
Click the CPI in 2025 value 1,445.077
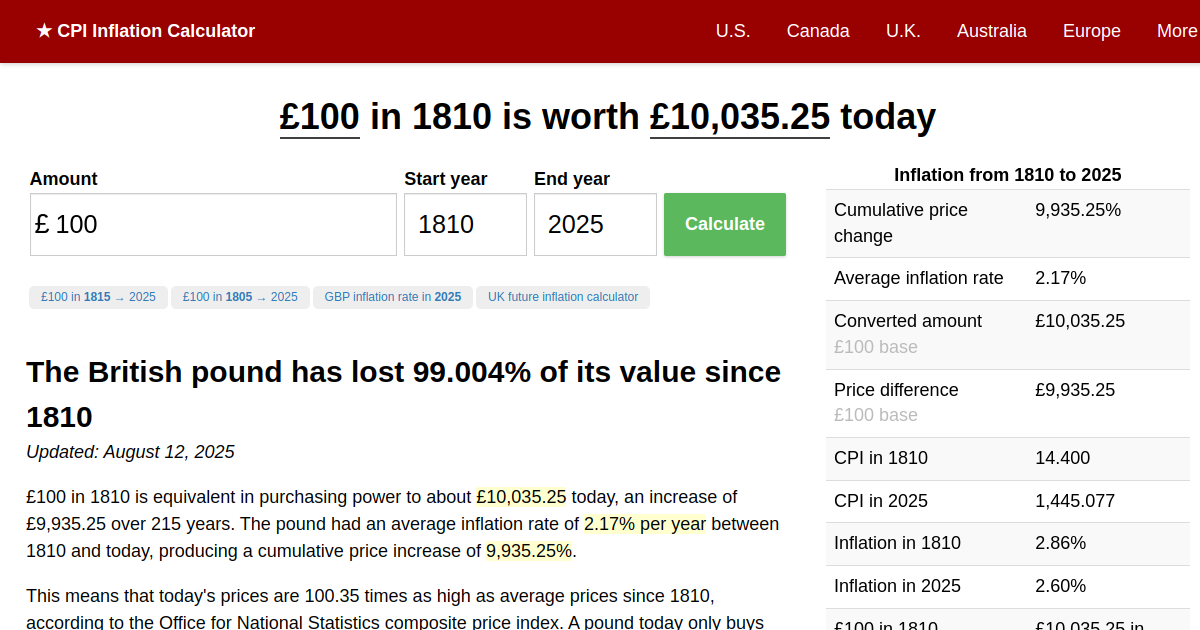(x=1075, y=501)
